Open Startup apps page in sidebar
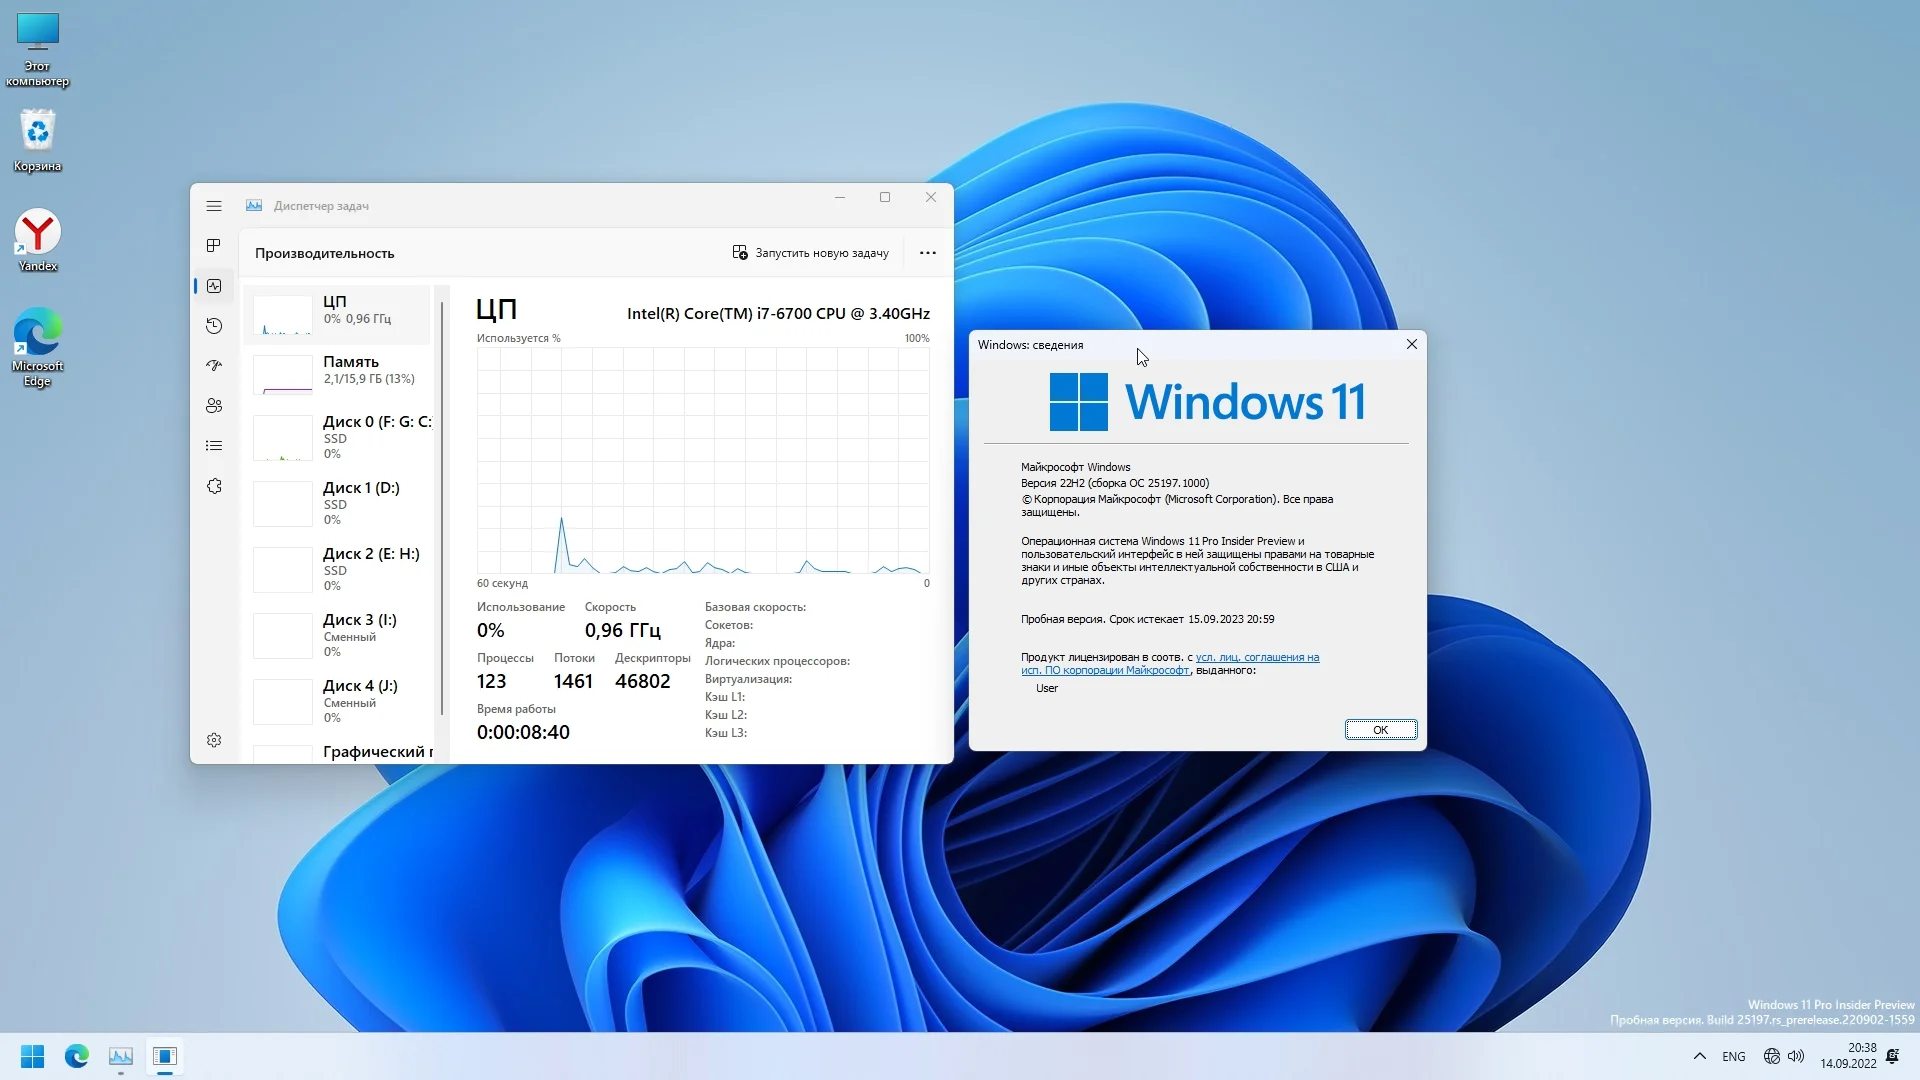Image resolution: width=1920 pixels, height=1080 pixels. click(x=214, y=366)
